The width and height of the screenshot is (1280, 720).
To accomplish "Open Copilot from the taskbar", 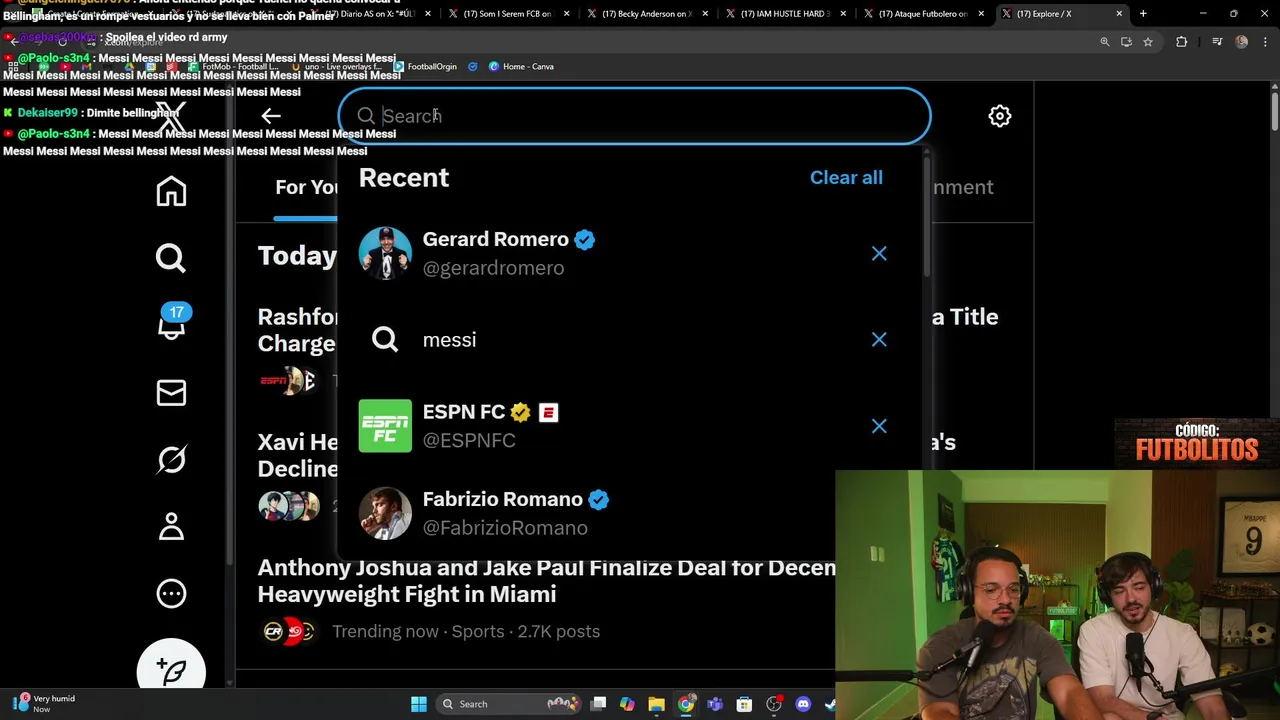I will coord(627,704).
